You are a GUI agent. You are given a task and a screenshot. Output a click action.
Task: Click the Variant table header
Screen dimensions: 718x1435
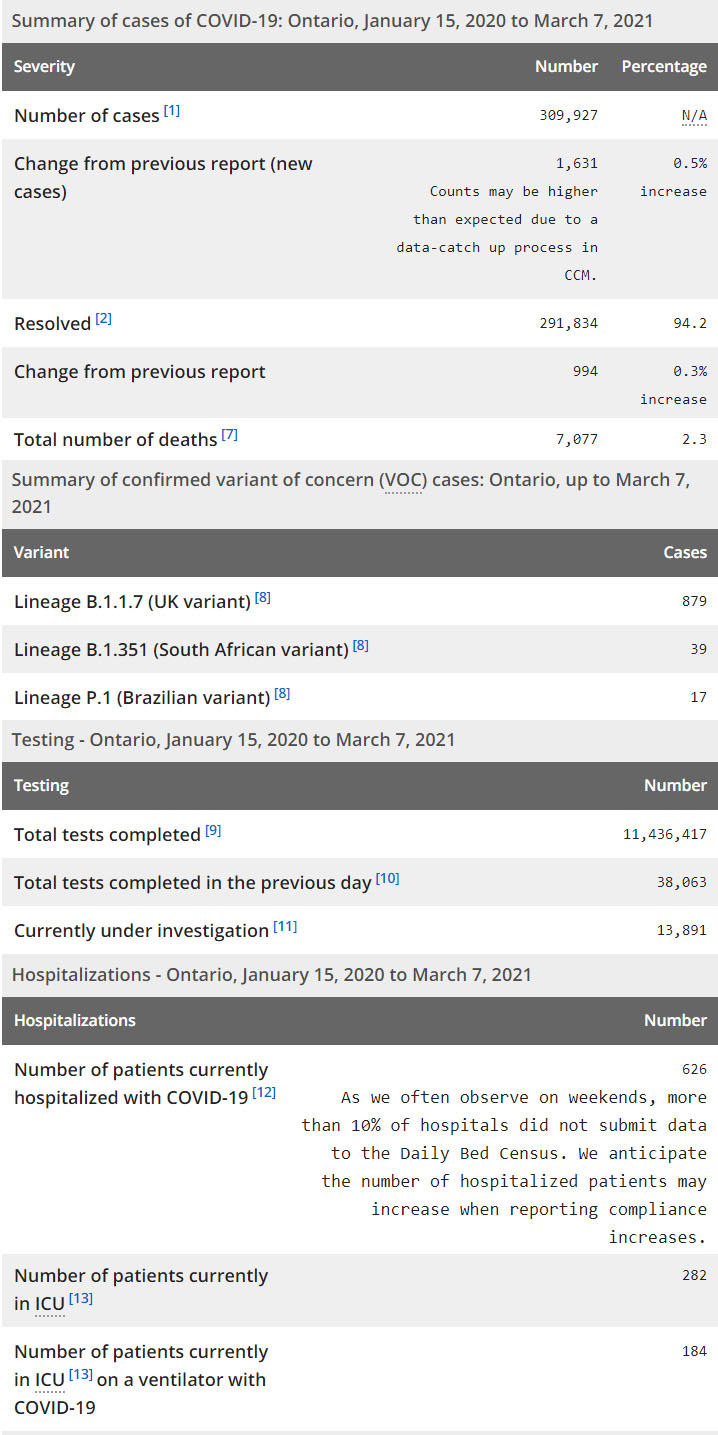(x=42, y=552)
